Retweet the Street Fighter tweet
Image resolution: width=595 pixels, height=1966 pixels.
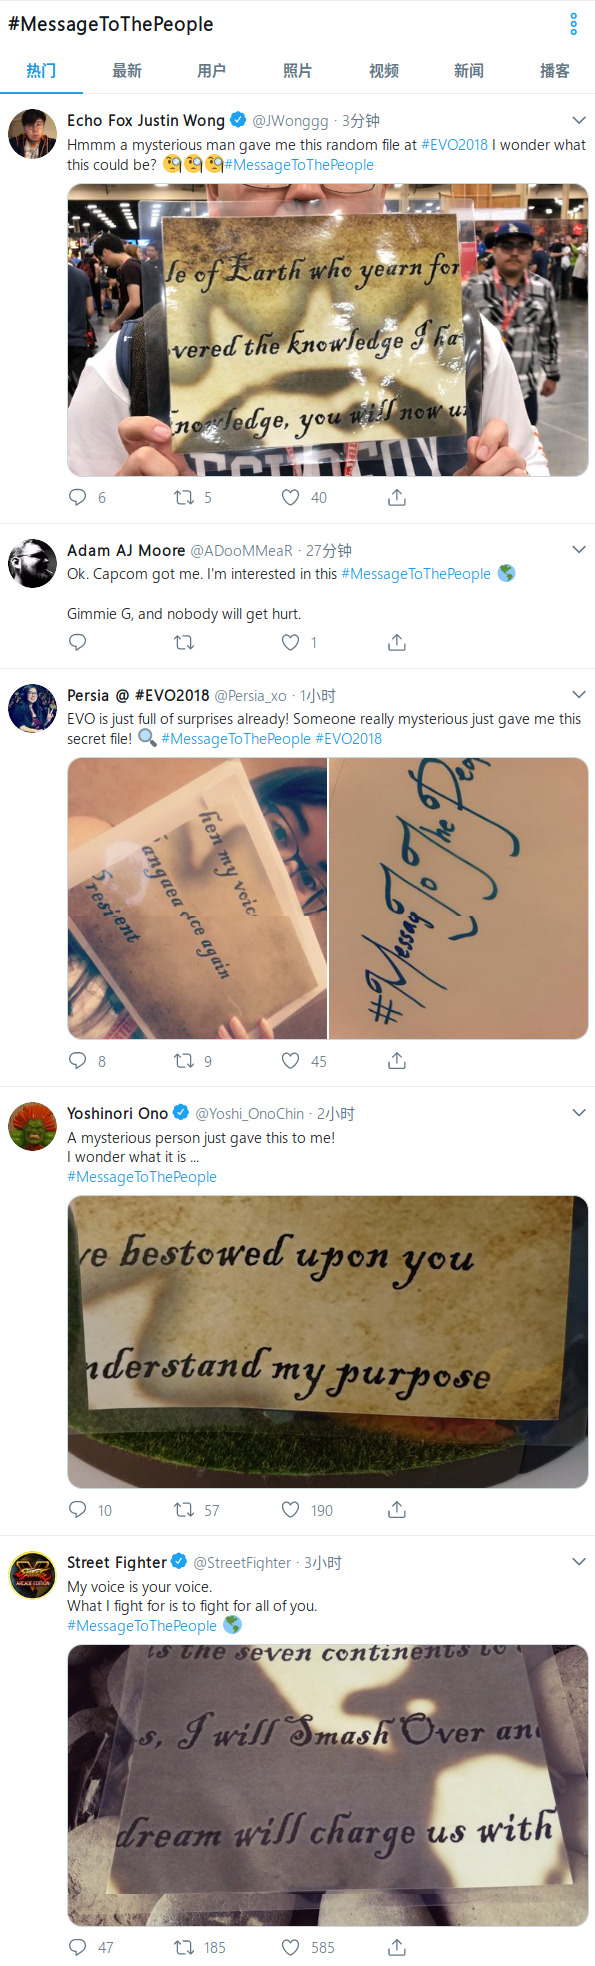click(x=184, y=1947)
